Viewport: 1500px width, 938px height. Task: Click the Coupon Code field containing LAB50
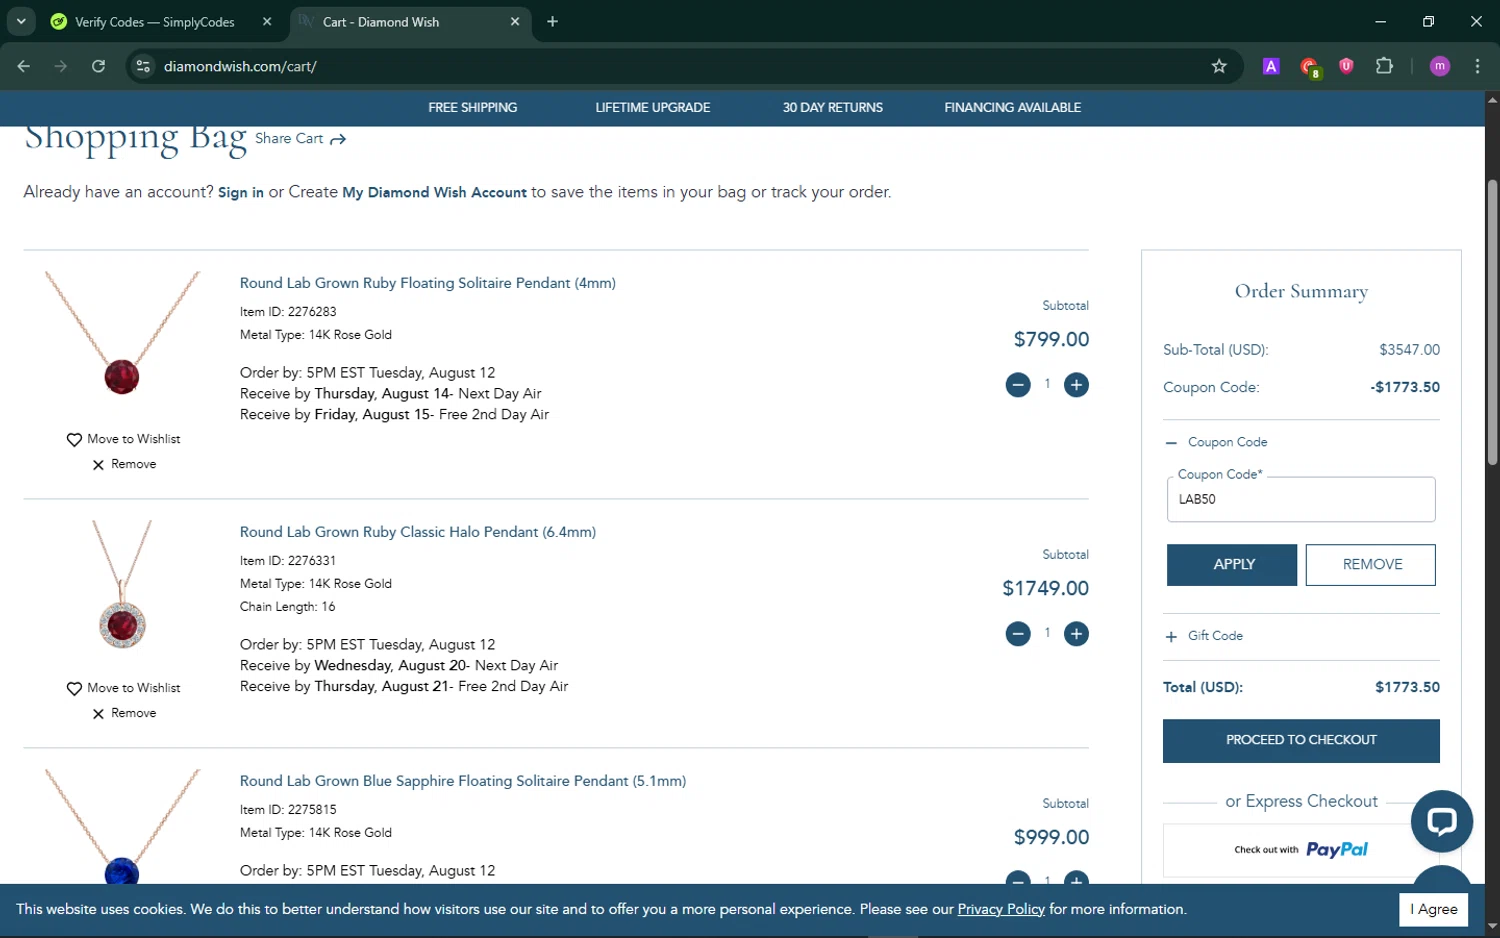click(1301, 499)
